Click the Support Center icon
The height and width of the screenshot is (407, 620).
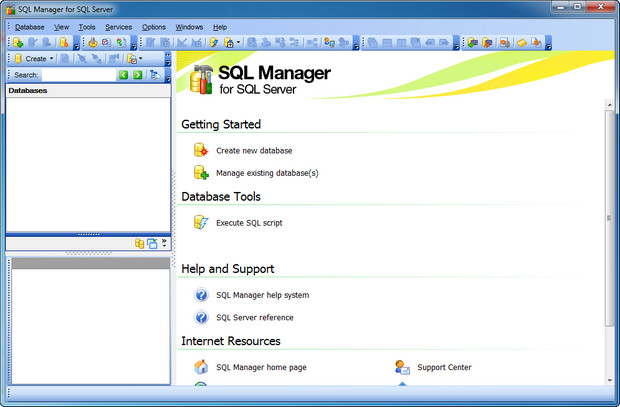pos(402,367)
